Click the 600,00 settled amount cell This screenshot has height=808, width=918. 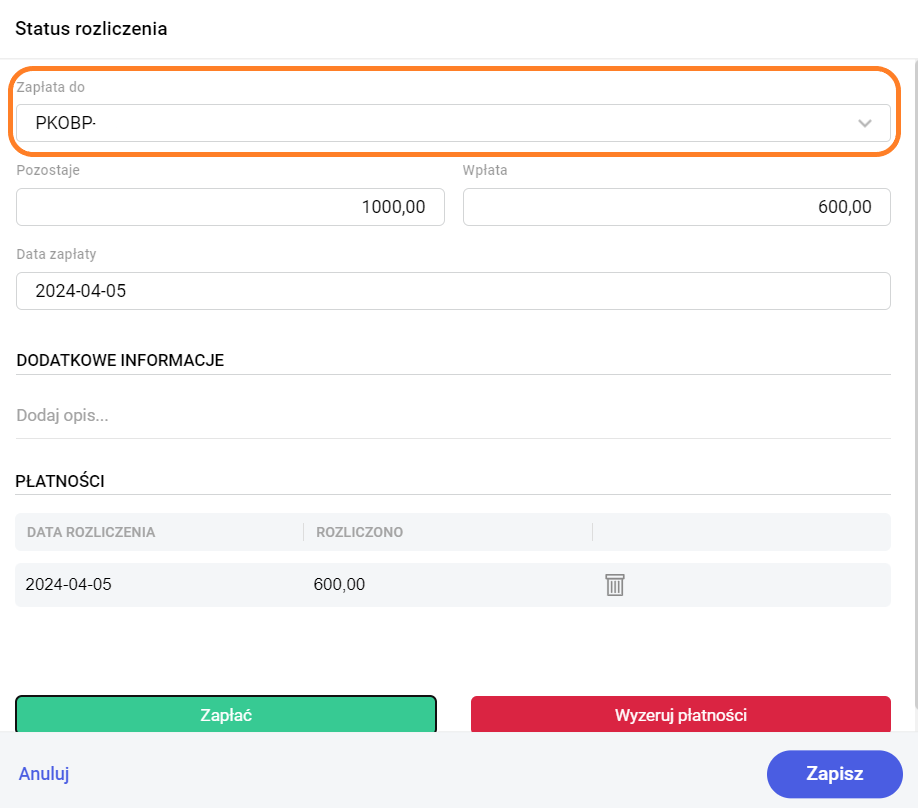click(339, 585)
